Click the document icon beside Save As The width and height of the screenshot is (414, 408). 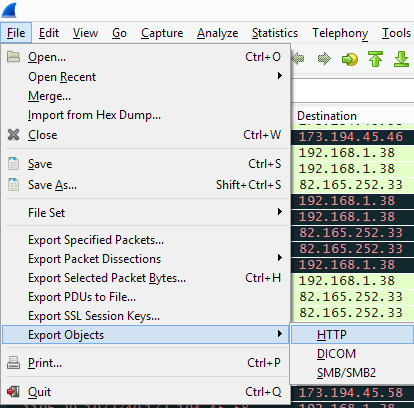pos(13,184)
